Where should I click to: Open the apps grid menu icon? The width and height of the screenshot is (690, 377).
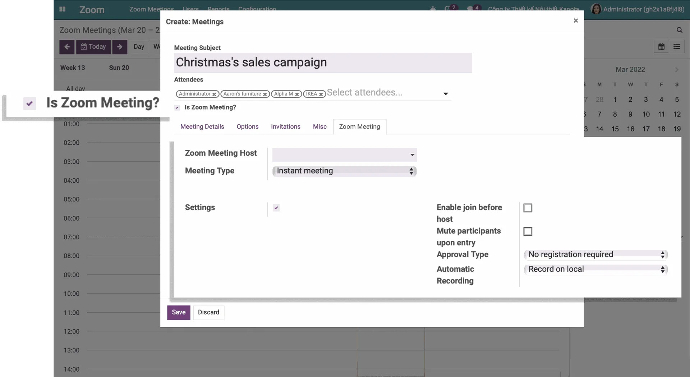pos(62,9)
